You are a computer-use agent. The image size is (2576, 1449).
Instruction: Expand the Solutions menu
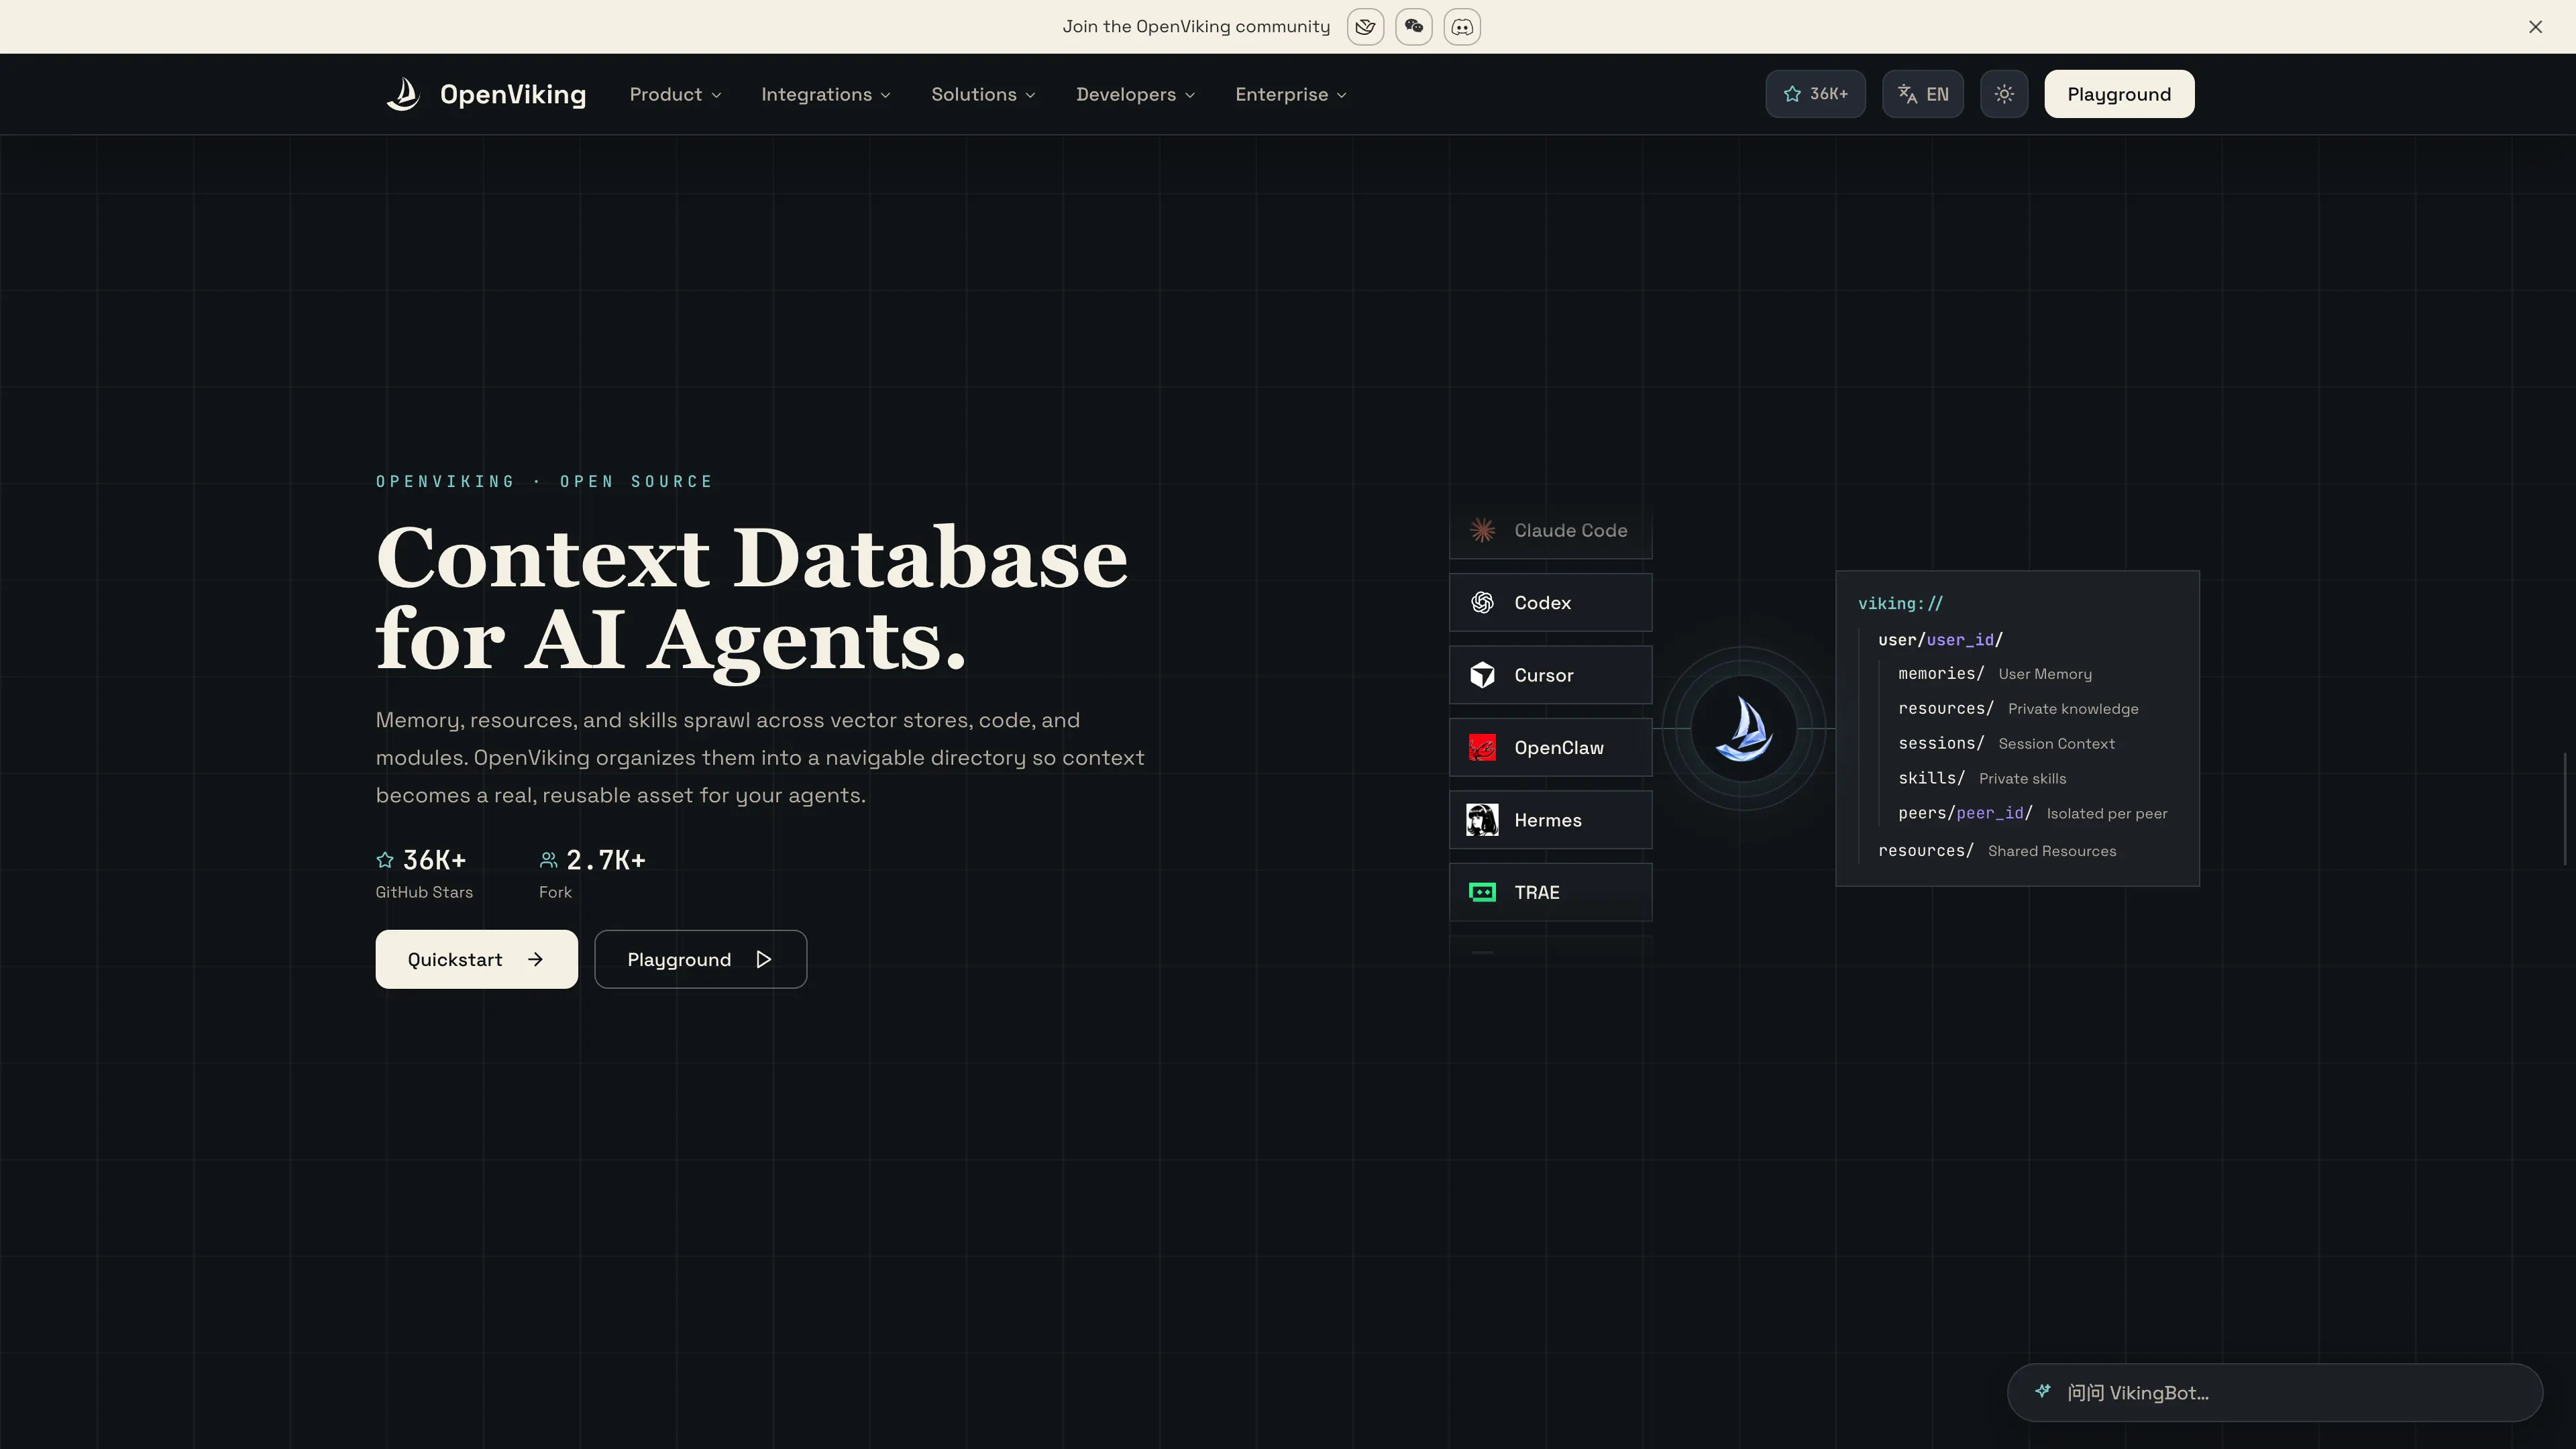click(x=983, y=94)
